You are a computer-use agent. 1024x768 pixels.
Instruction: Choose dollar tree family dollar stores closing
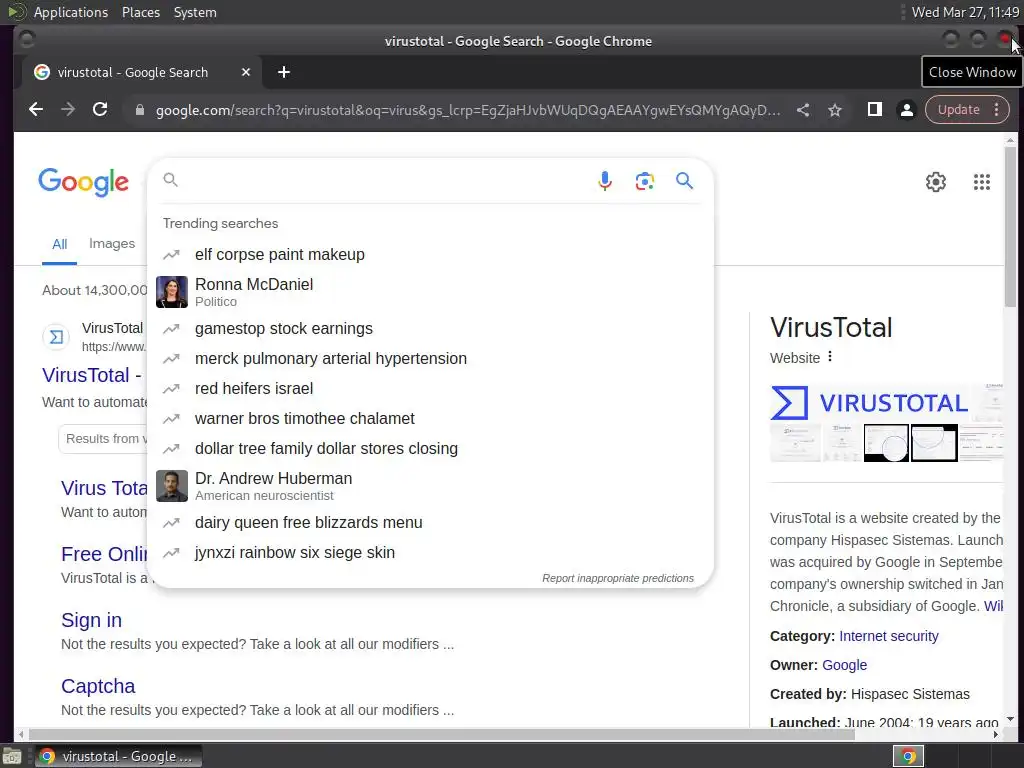click(x=431, y=449)
